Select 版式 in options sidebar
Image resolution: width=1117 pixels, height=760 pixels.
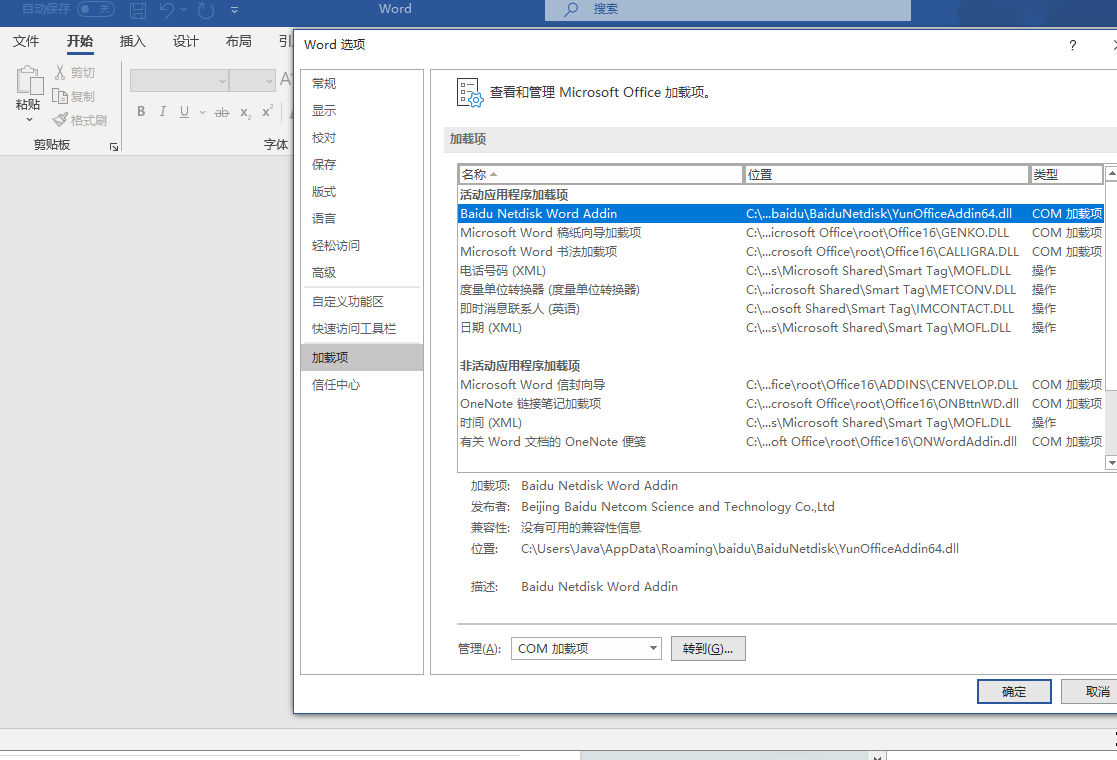[x=362, y=192]
